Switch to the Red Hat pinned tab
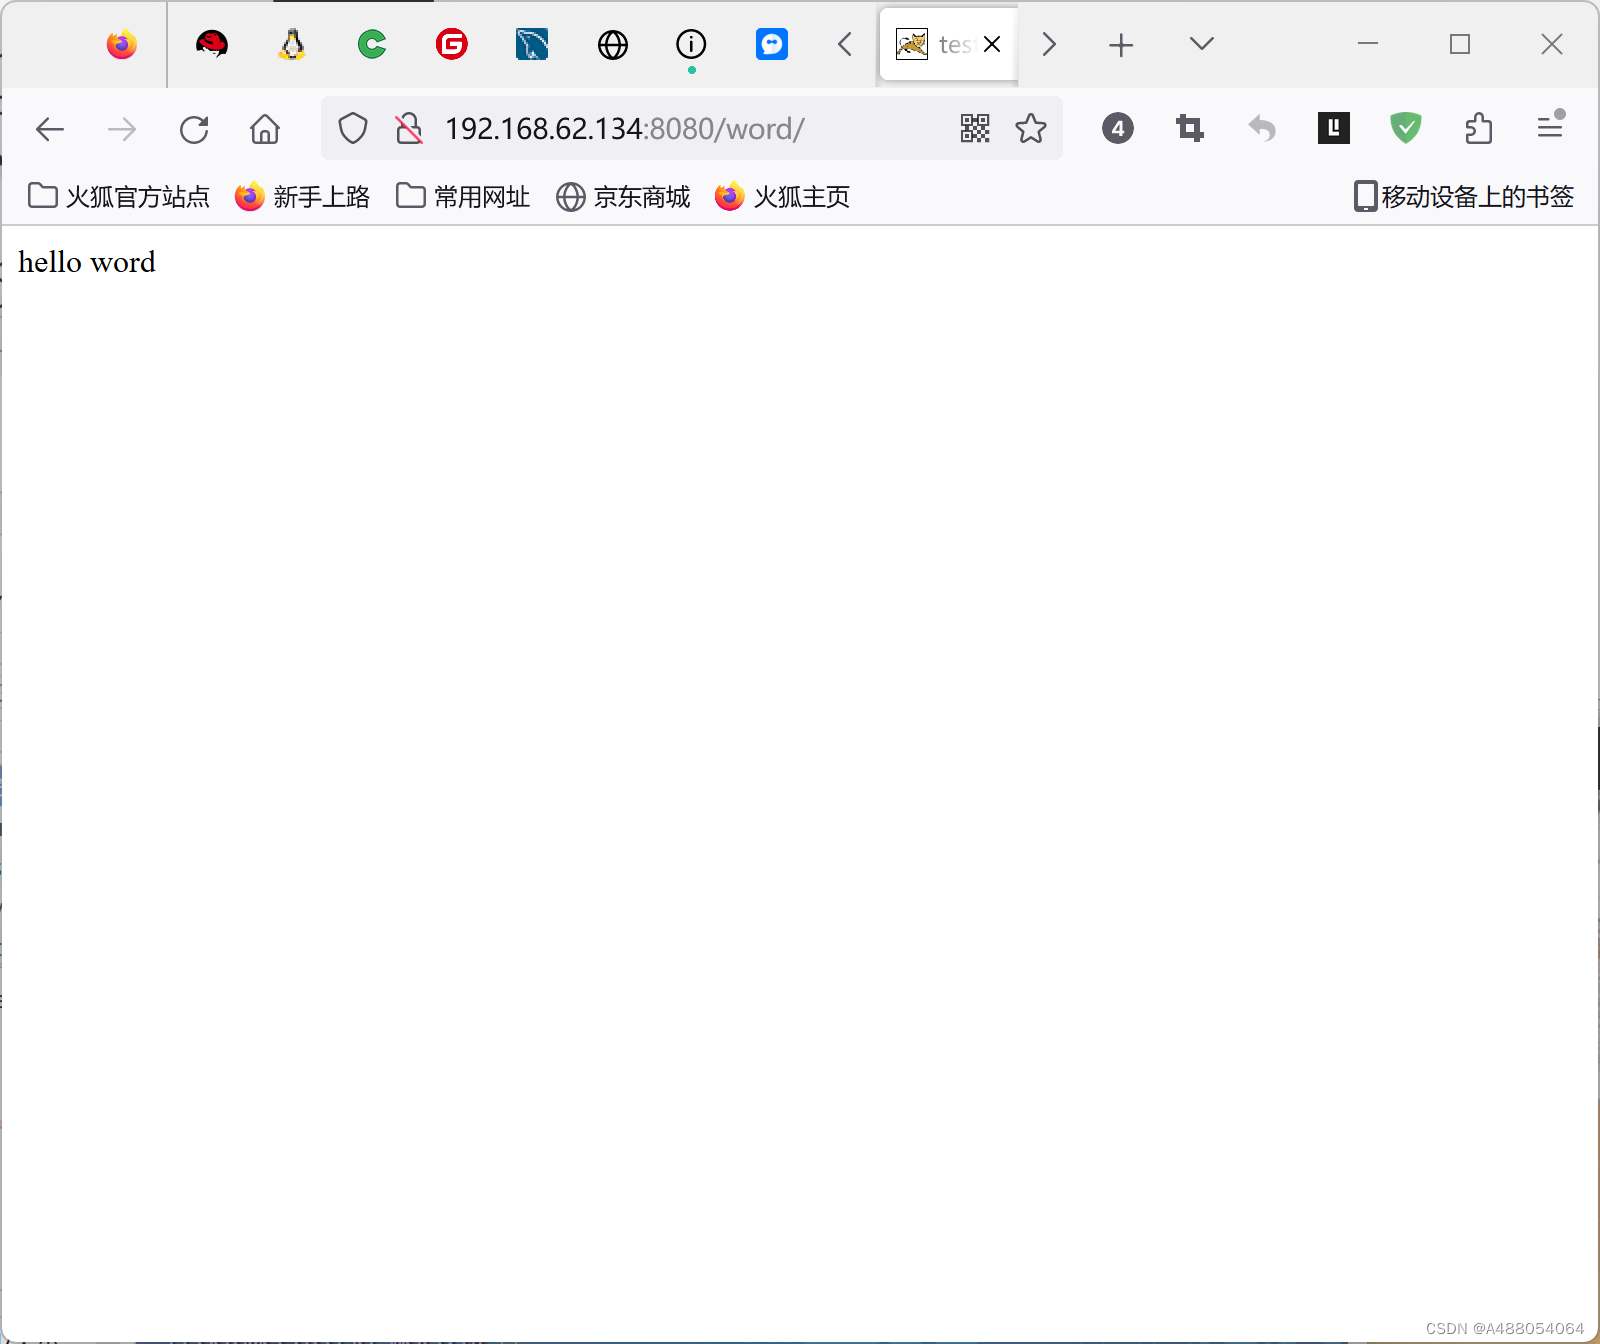 click(212, 44)
